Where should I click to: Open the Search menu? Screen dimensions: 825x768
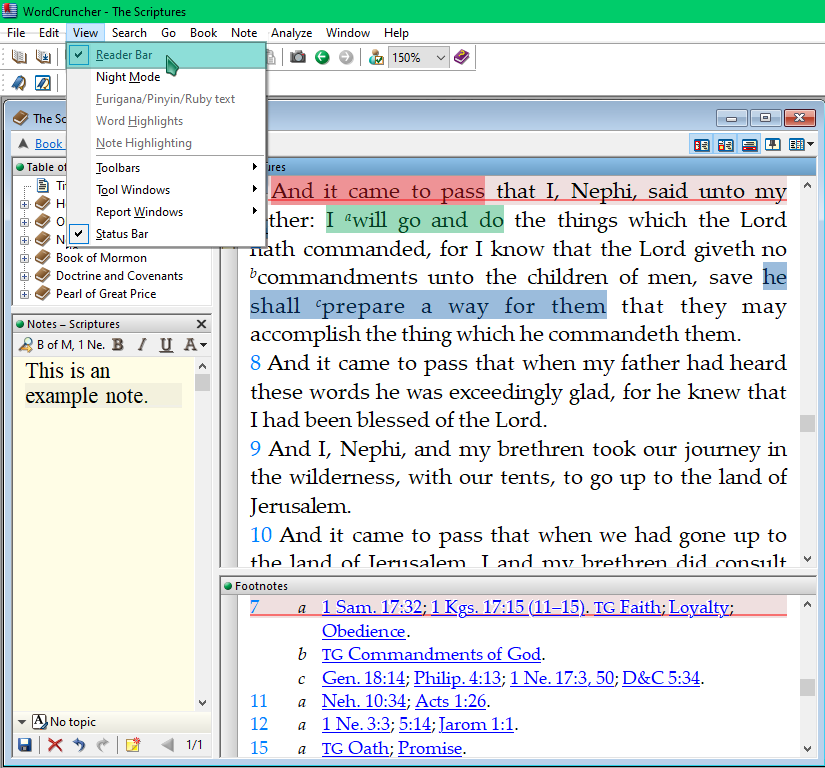click(129, 33)
